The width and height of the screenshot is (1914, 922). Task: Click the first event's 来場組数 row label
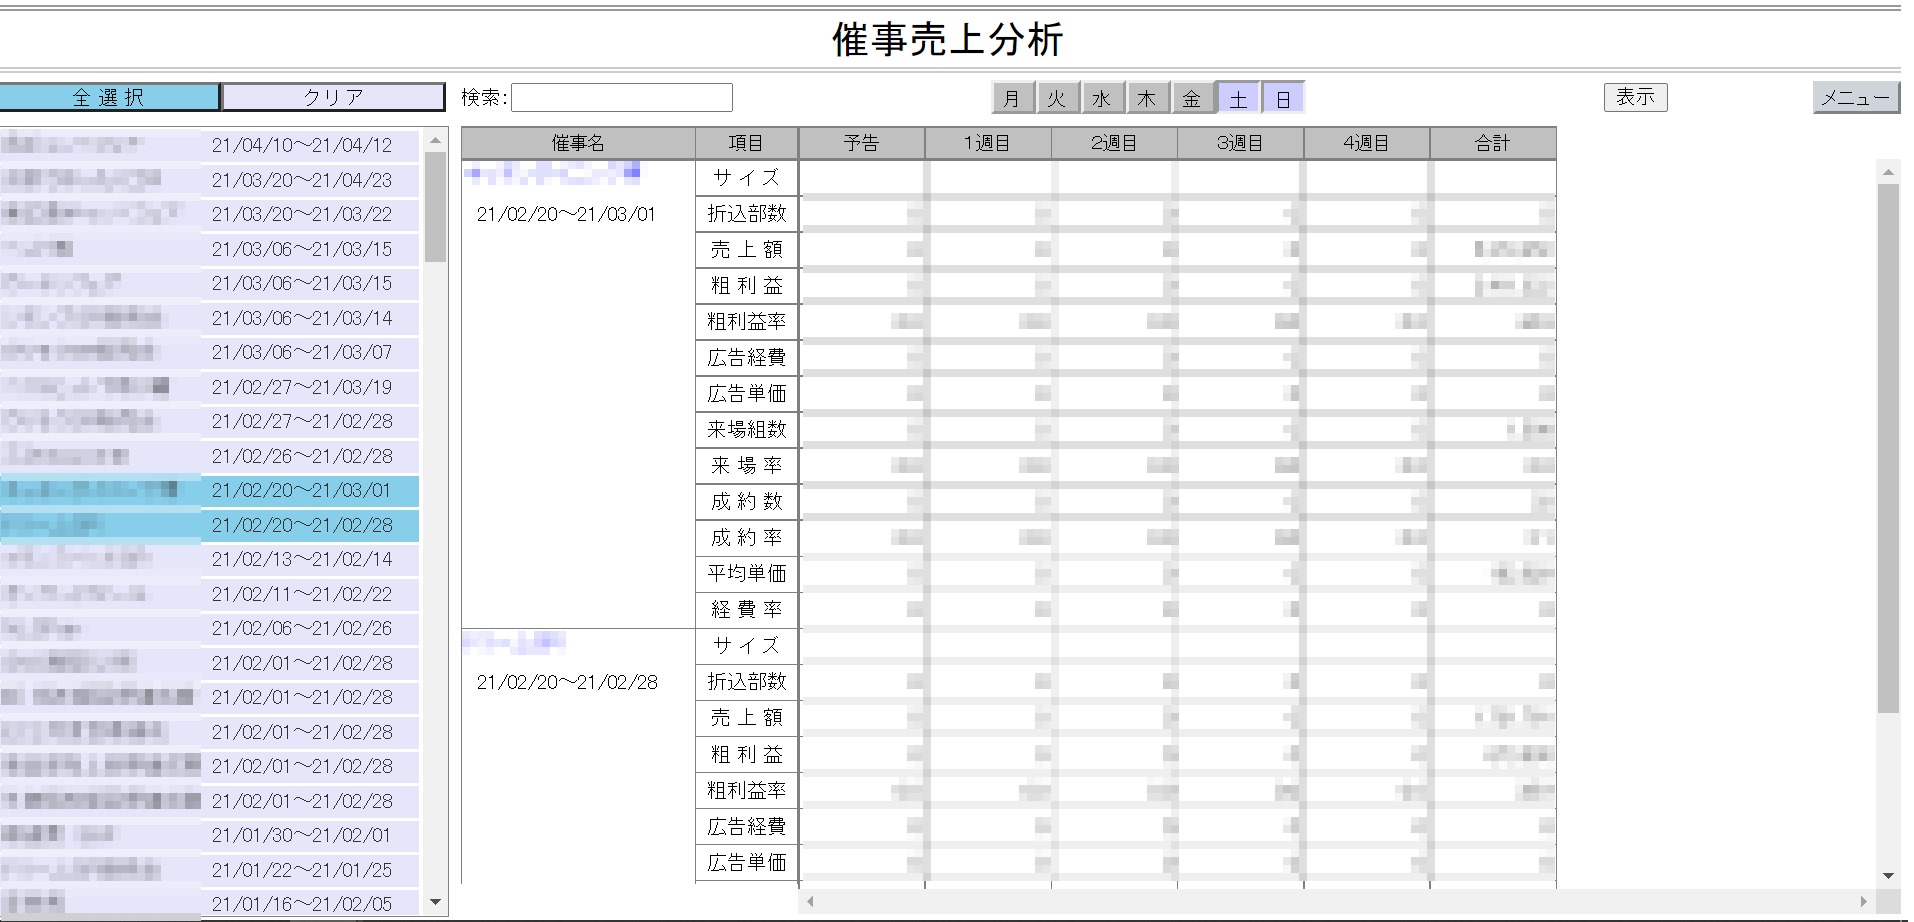[x=746, y=430]
